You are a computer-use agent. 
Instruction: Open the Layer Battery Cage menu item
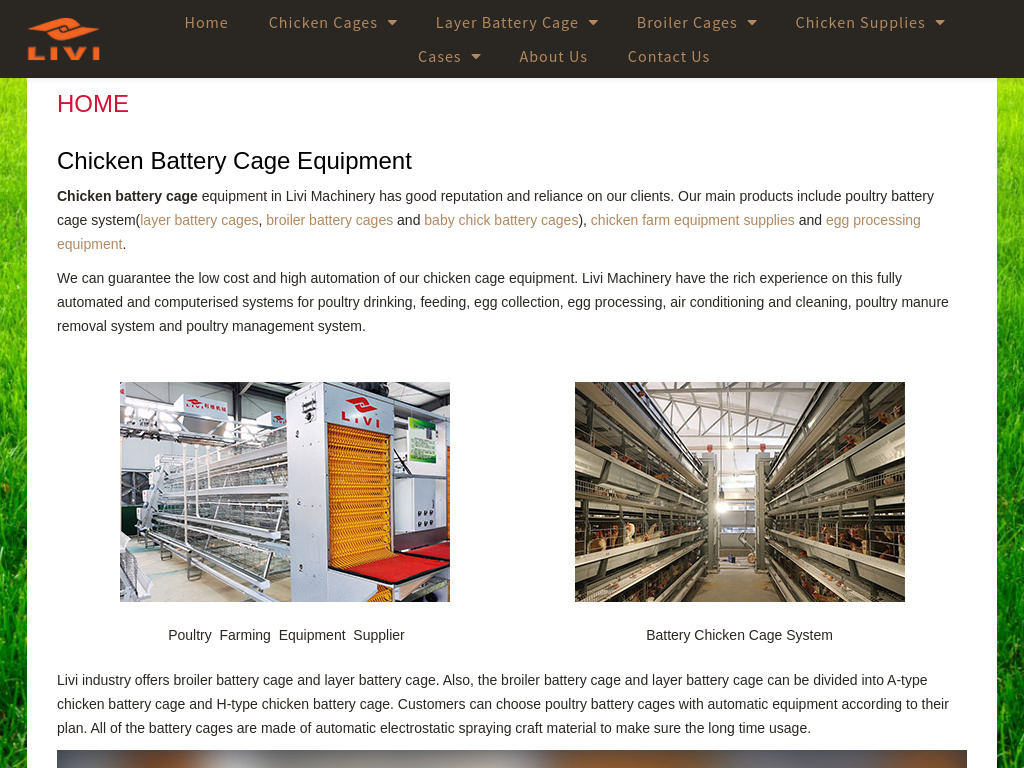tap(507, 23)
